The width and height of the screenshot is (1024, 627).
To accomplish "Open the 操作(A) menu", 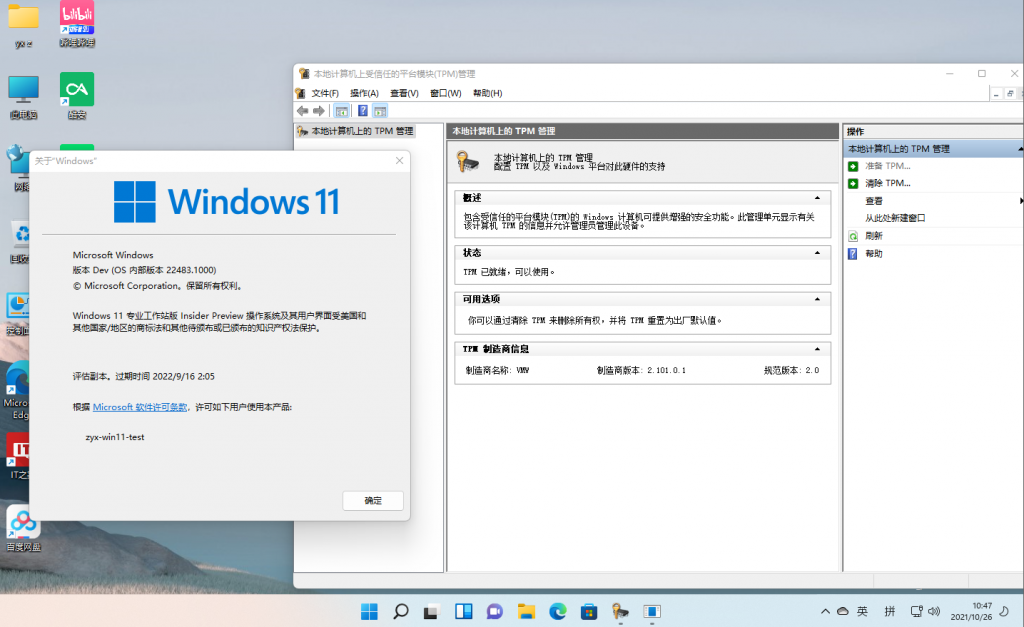I will pyautogui.click(x=364, y=93).
